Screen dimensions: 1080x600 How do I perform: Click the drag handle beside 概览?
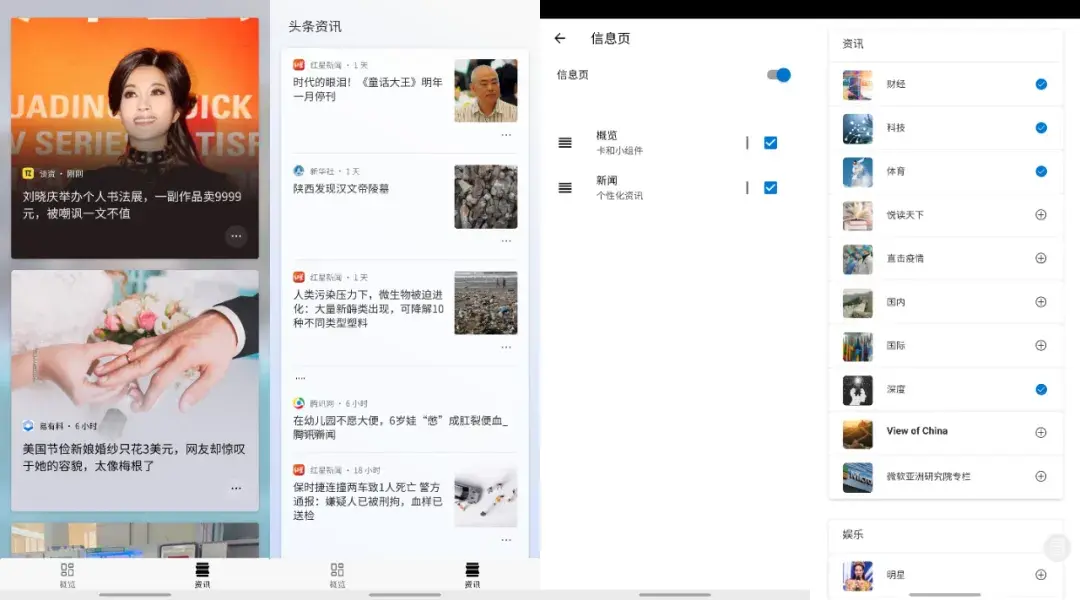pos(564,142)
